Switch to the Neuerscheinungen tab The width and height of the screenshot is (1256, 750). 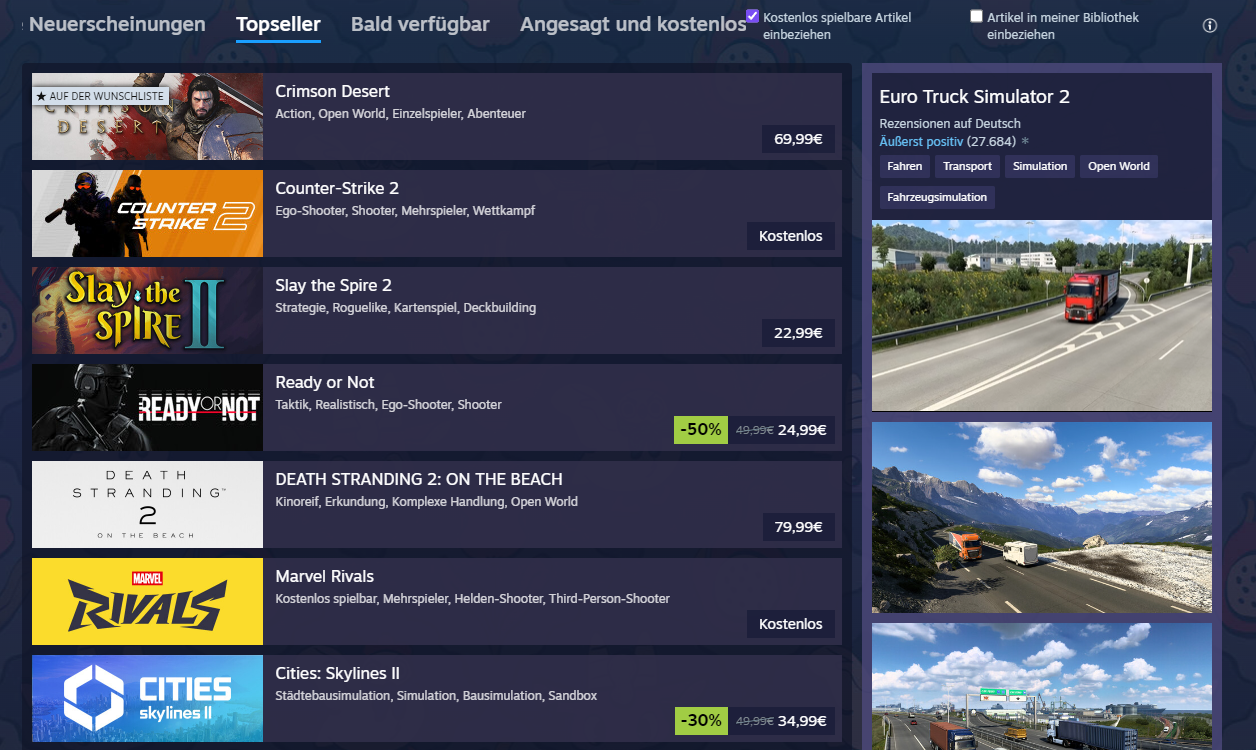pyautogui.click(x=117, y=24)
